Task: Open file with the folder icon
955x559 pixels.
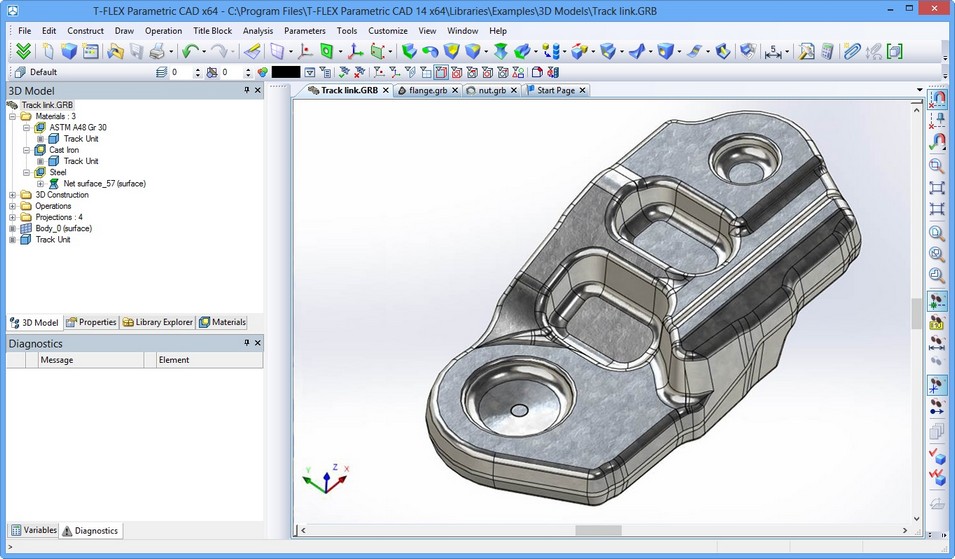Action: point(115,51)
